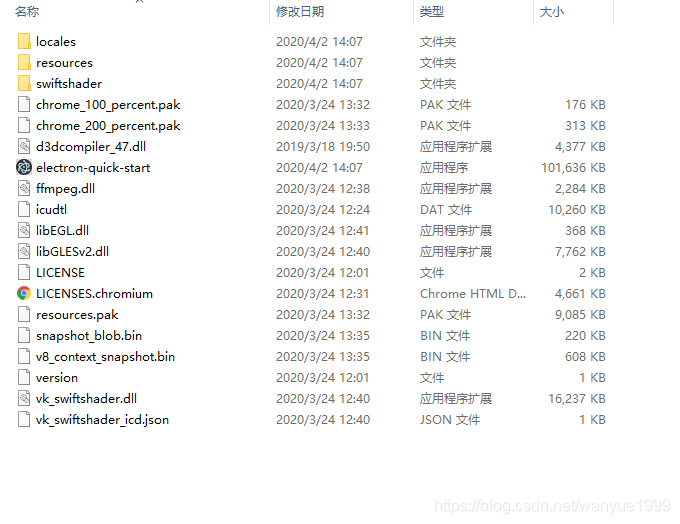This screenshot has width=680, height=524.
Task: Click the swiftshader folder icon
Action: pyautogui.click(x=24, y=83)
